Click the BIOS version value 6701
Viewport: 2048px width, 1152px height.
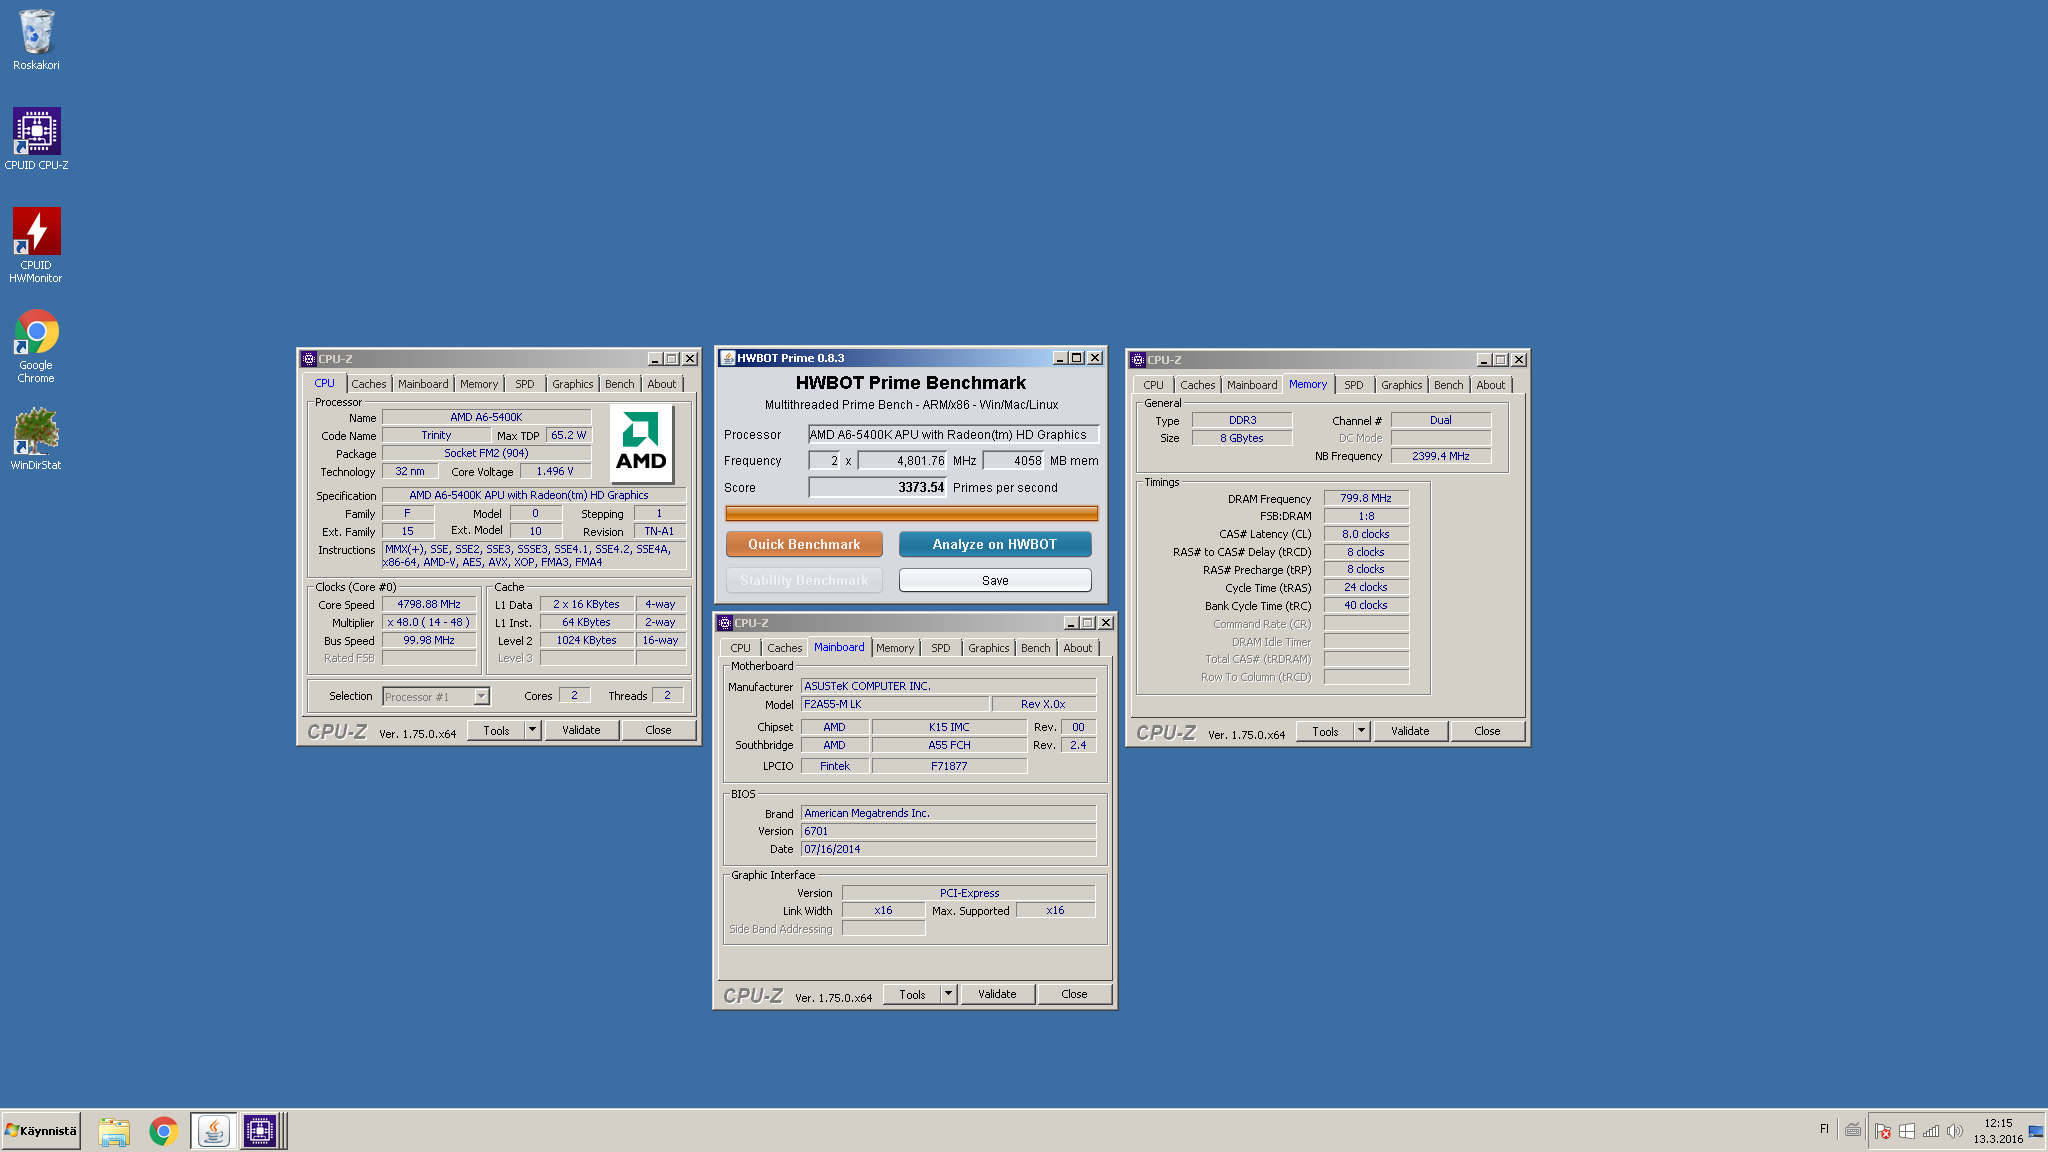click(x=948, y=831)
